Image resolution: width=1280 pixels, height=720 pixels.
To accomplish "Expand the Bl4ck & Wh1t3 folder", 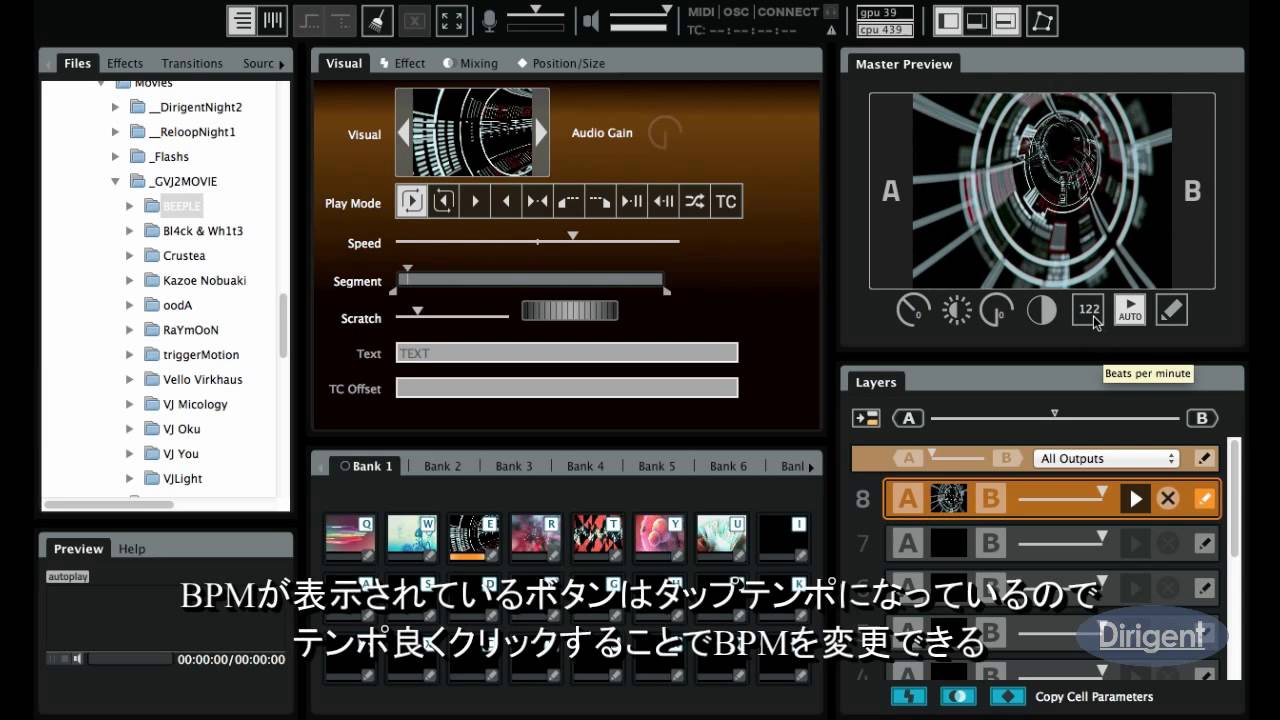I will pos(129,231).
